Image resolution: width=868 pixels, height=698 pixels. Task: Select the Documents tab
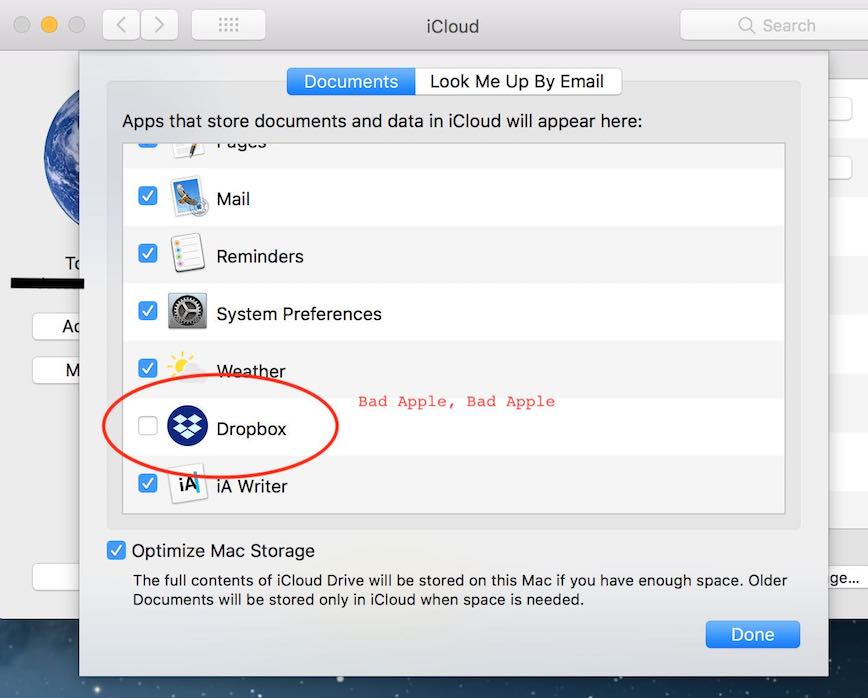pos(350,82)
